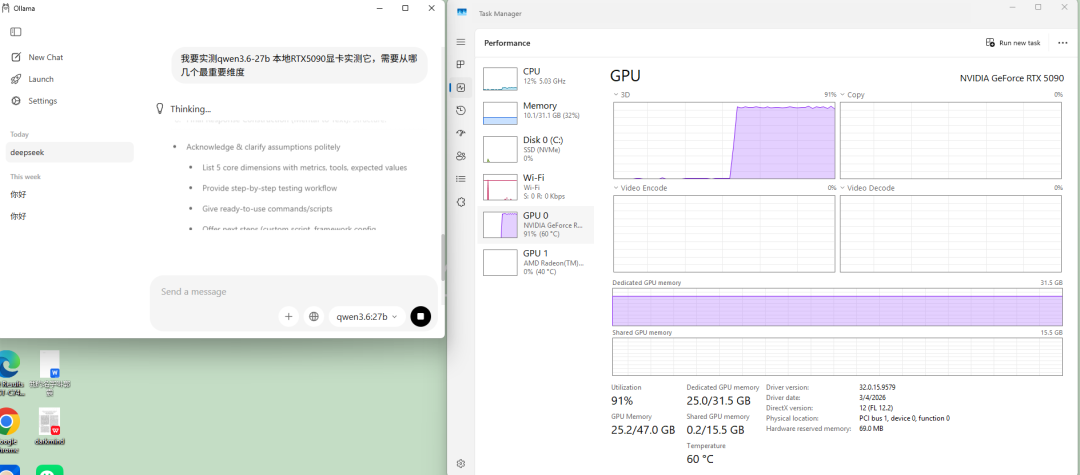
Task: Open Details list icon in Task Manager
Action: point(461,179)
